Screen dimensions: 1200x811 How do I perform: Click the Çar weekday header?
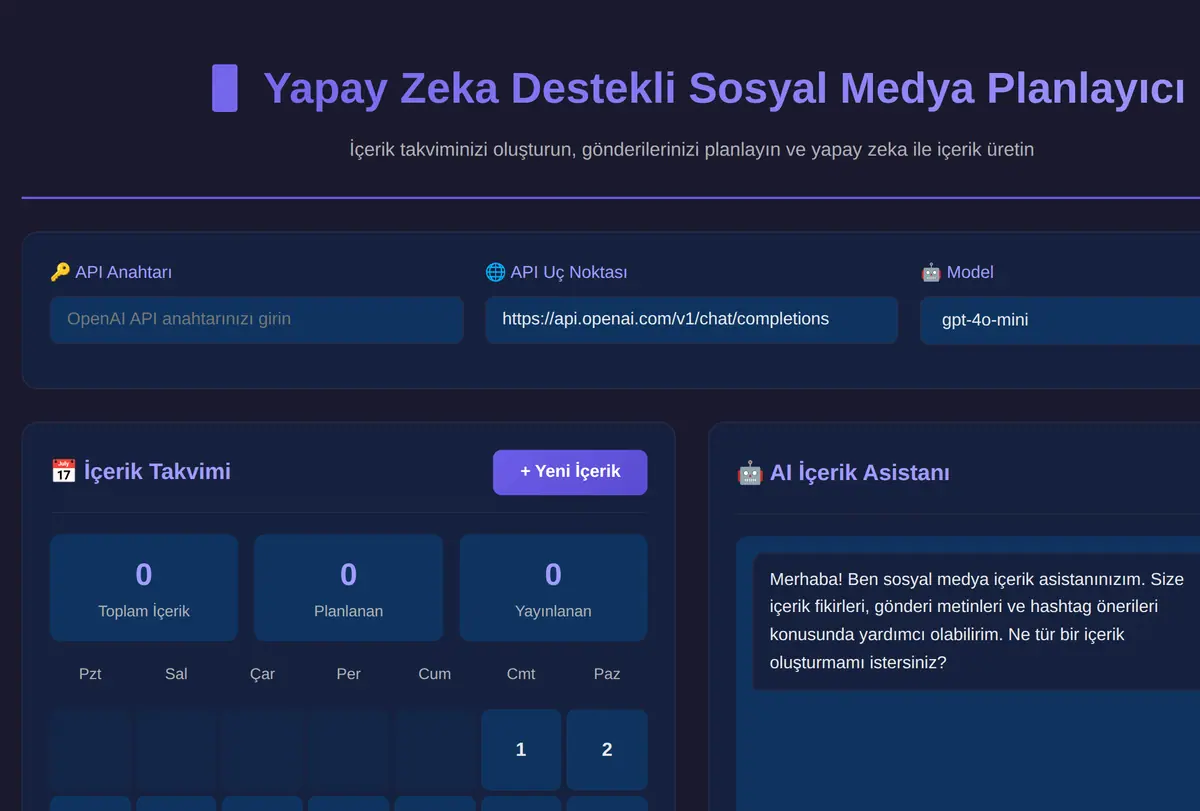(262, 674)
